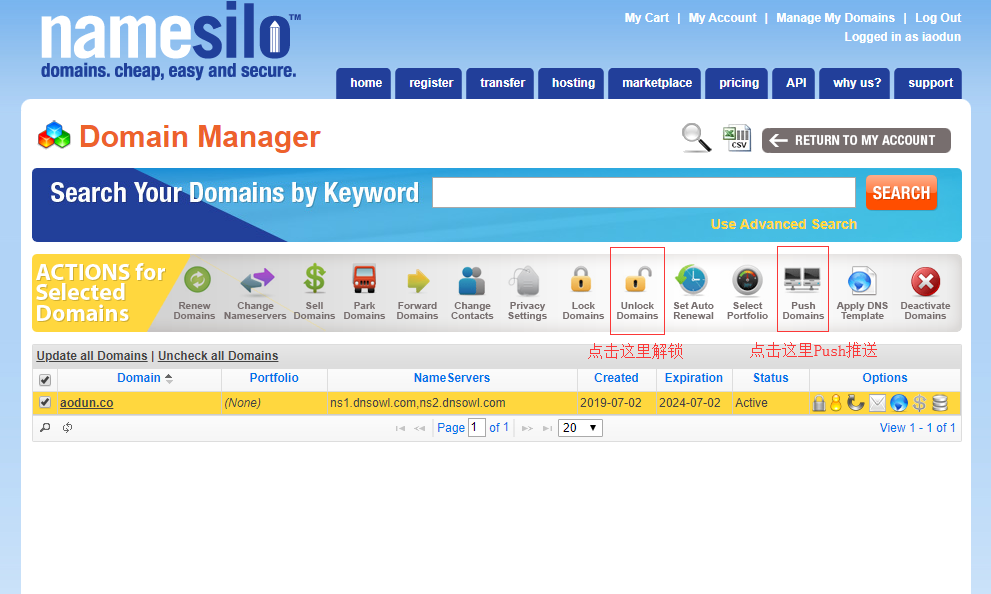
Task: Open the hosting navigation tab
Action: point(573,83)
